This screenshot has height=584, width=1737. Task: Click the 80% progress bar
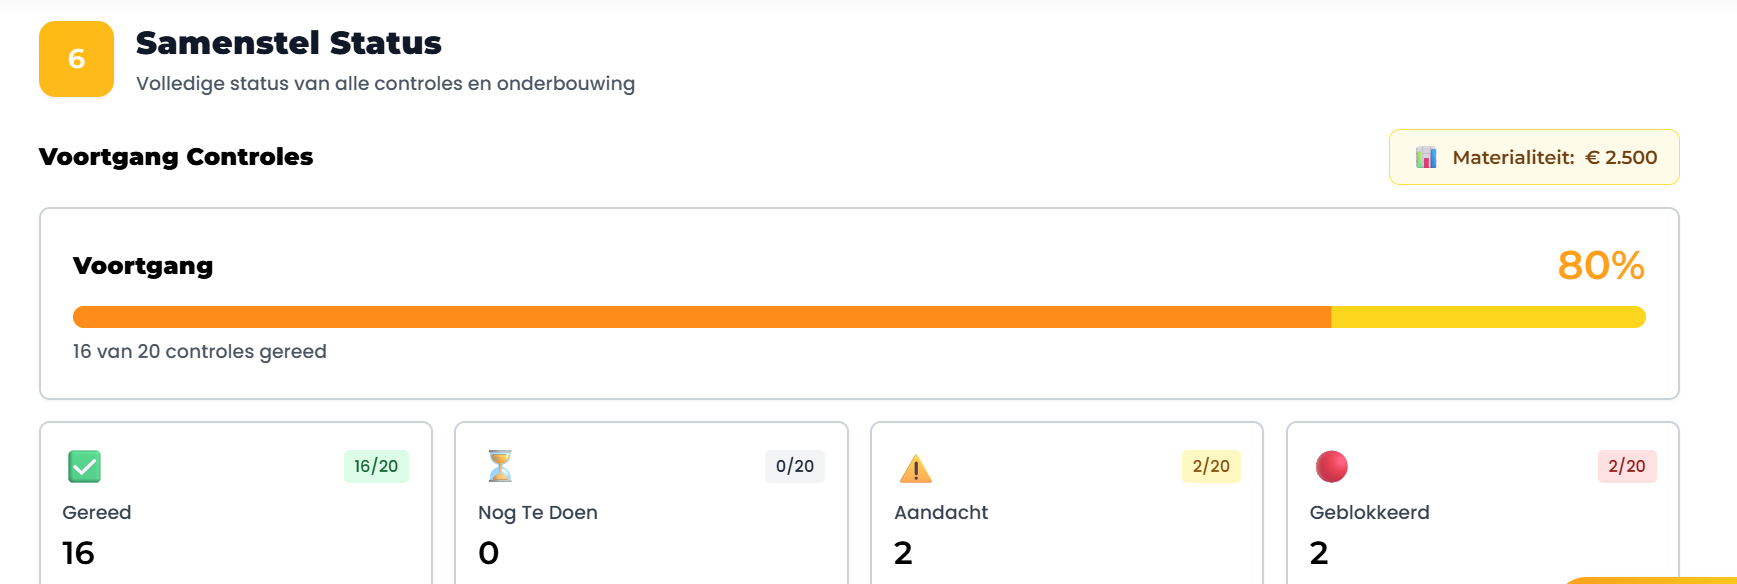tap(858, 316)
